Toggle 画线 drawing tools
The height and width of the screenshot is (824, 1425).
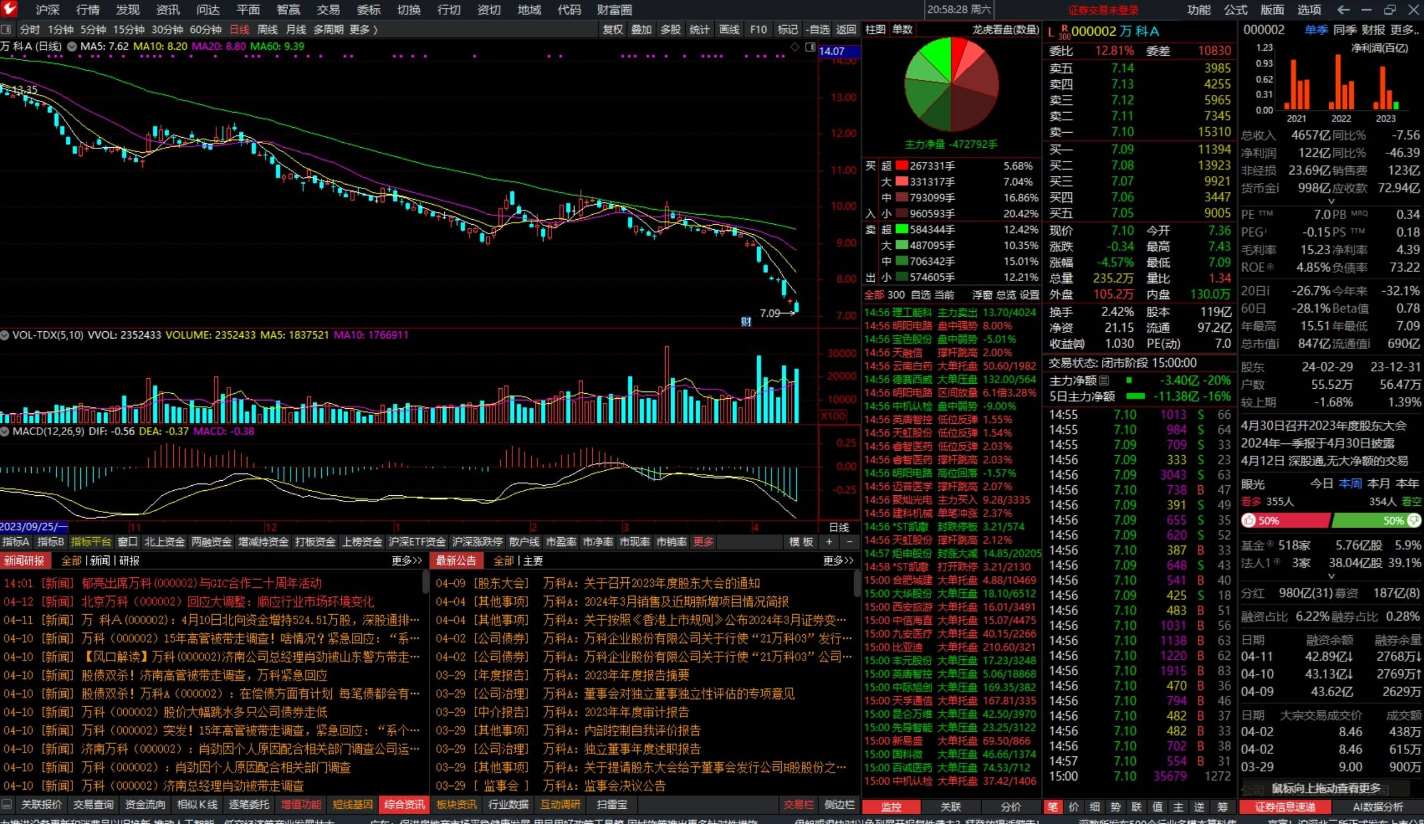[x=730, y=30]
